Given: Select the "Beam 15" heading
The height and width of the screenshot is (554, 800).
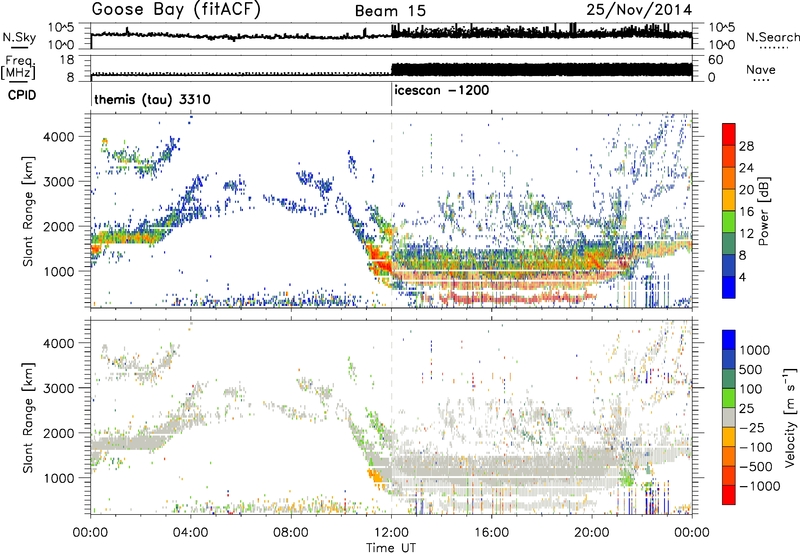Looking at the screenshot, I should 390,11.
